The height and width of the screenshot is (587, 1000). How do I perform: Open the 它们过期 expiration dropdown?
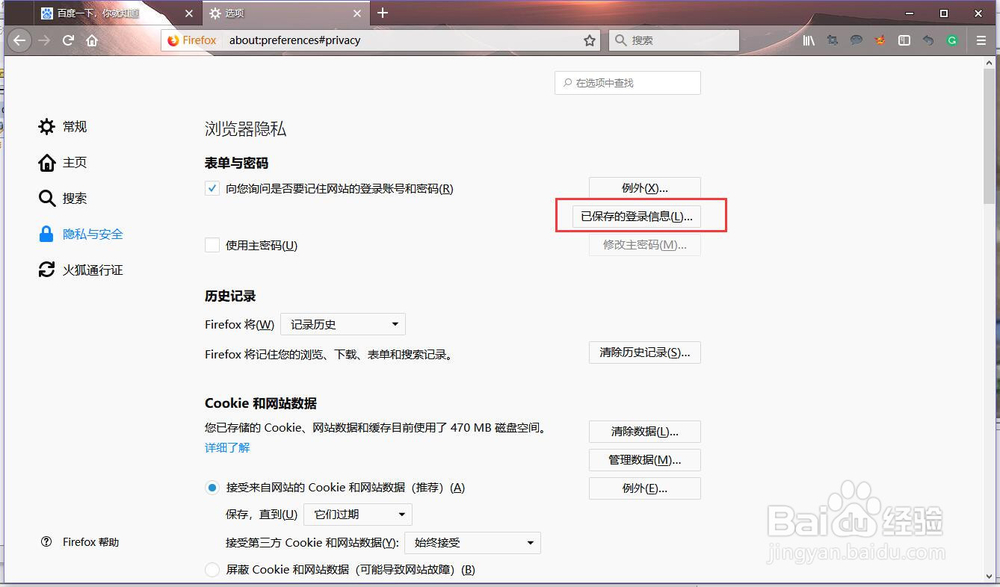[357, 513]
